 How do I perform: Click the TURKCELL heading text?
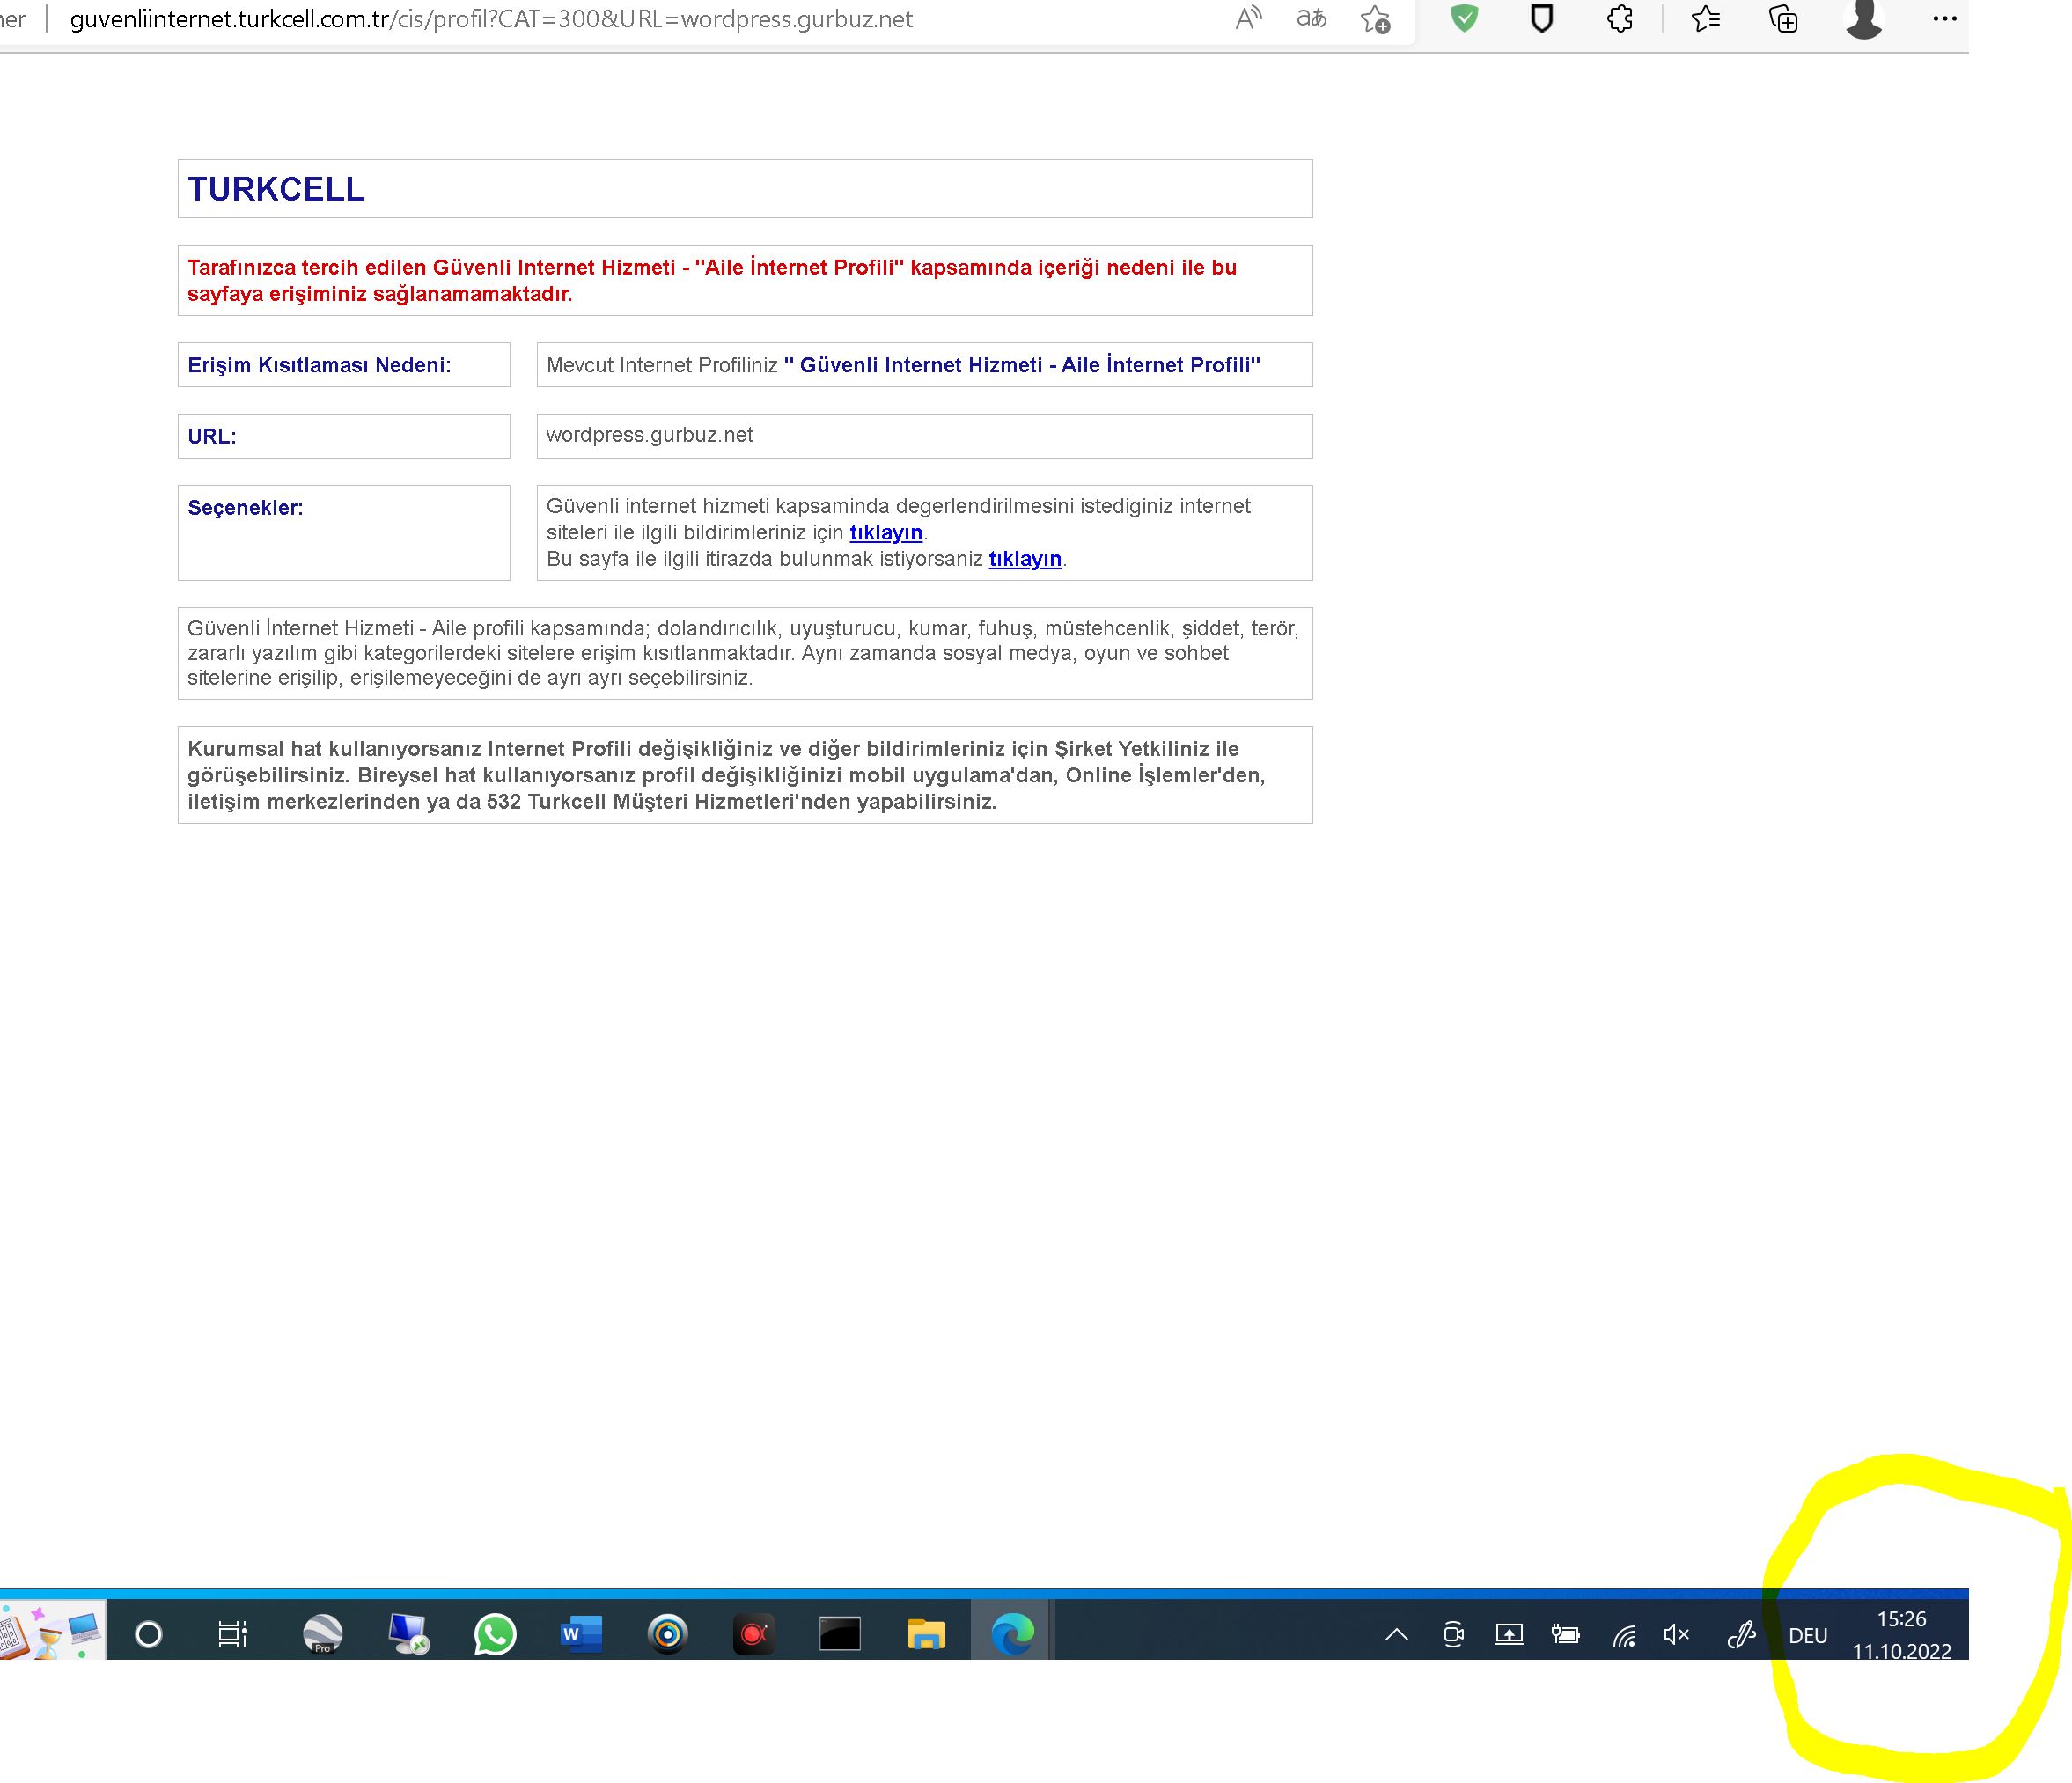click(x=276, y=189)
